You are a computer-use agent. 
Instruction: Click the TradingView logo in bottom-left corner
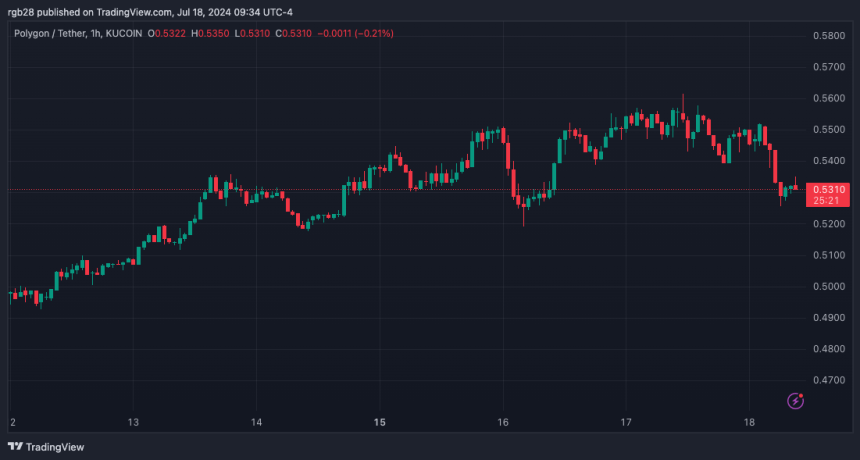pyautogui.click(x=47, y=447)
